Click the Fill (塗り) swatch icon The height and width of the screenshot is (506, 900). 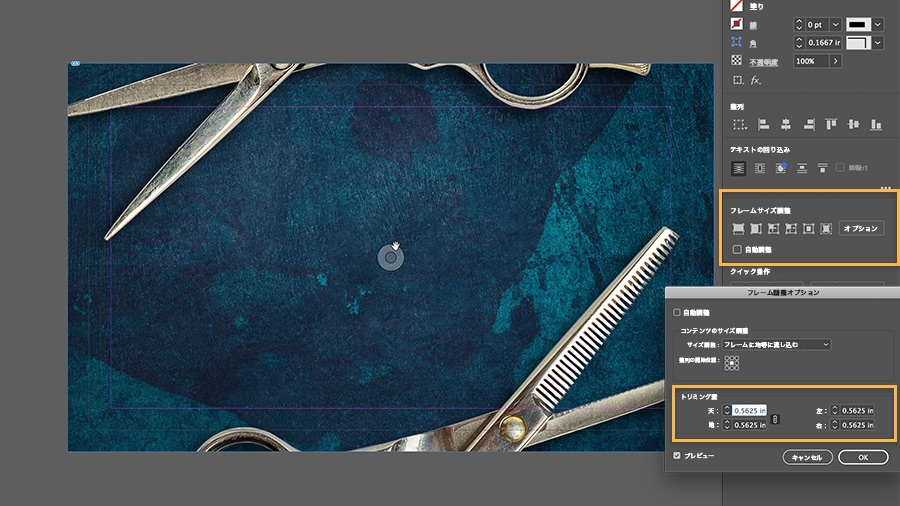736,6
